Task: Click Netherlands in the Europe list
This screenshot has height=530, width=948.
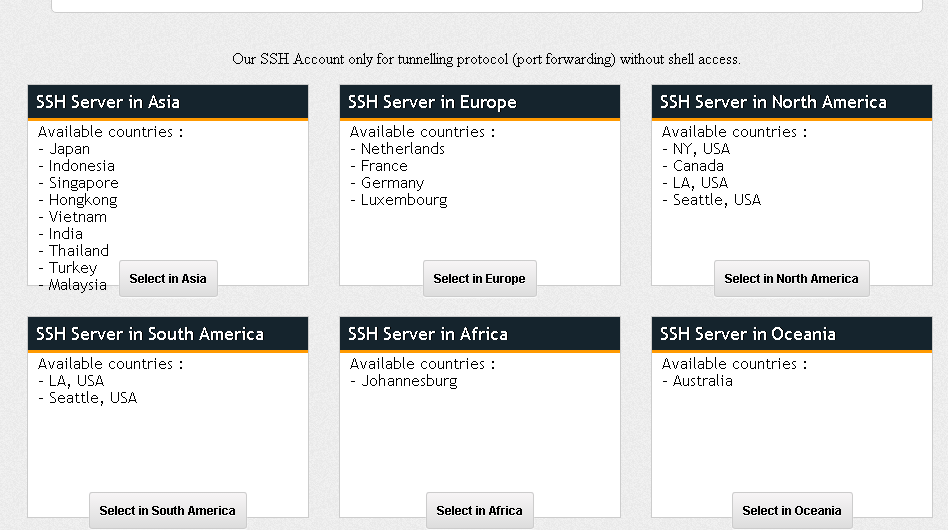Action: pyautogui.click(x=403, y=149)
